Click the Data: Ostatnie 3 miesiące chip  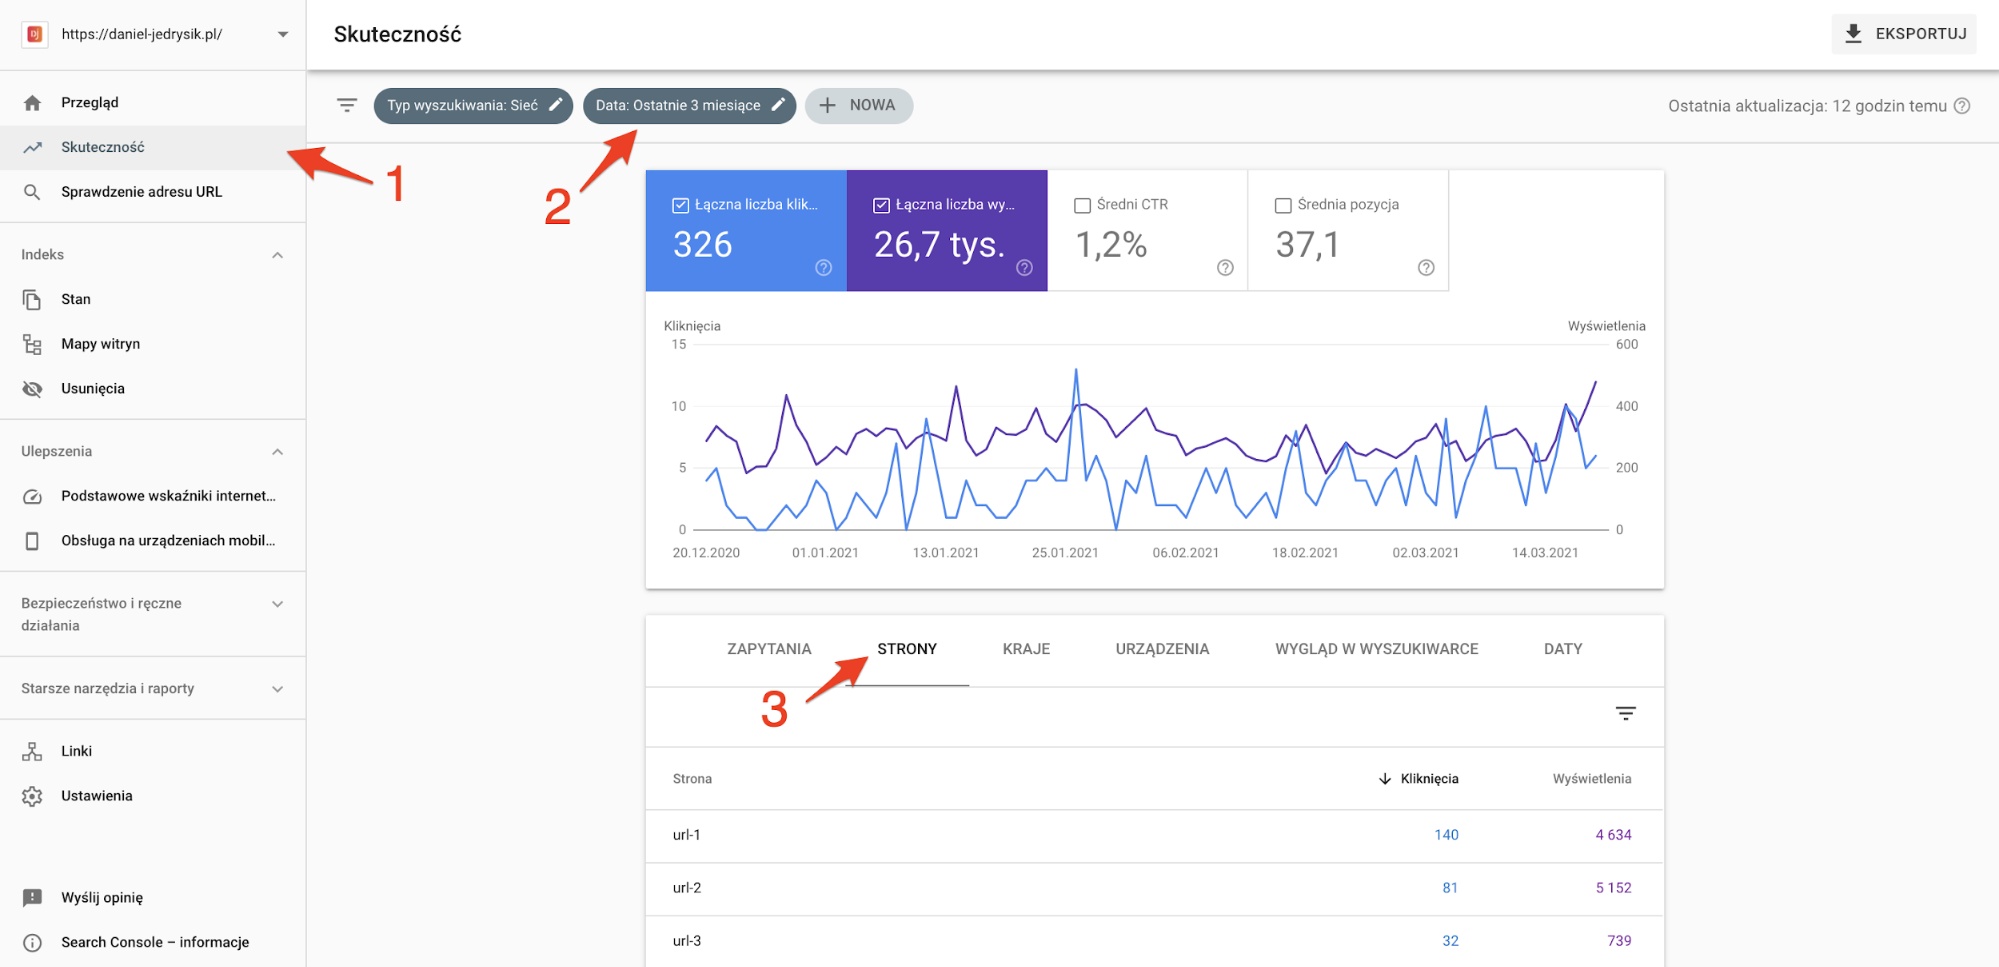click(689, 105)
